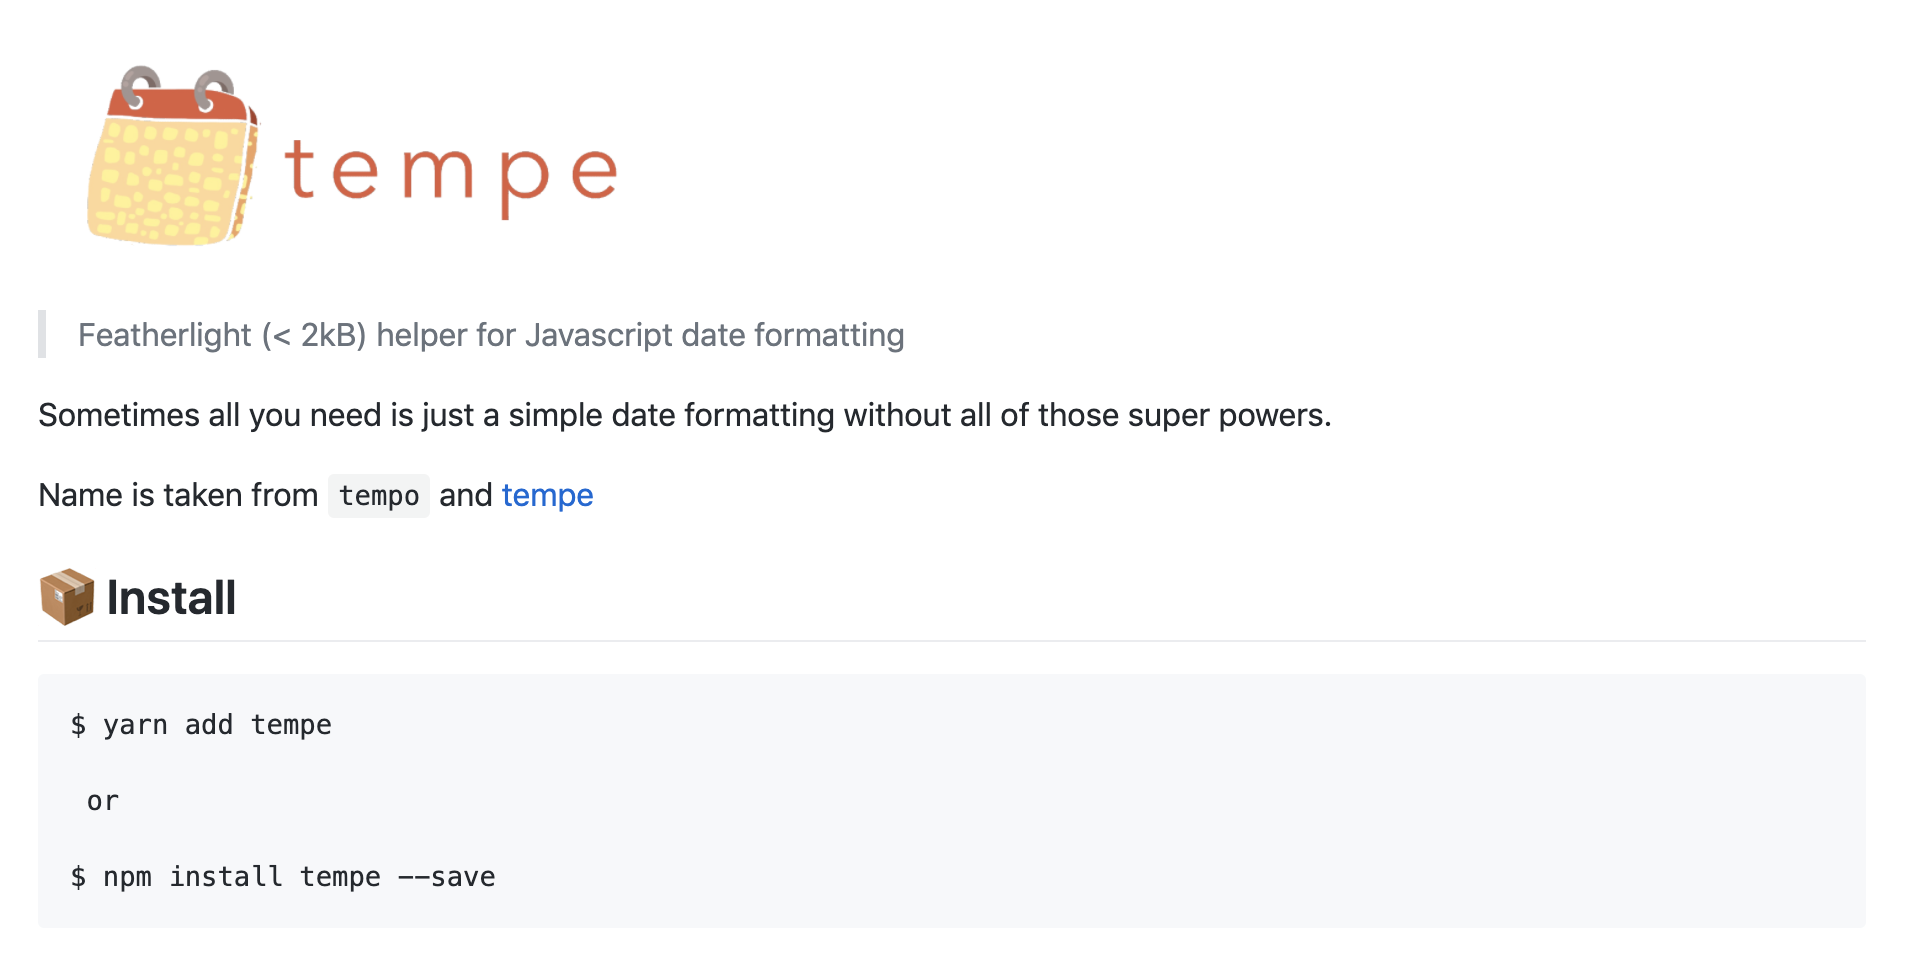
Task: Click 'Name is taken from' text
Action: (x=178, y=495)
